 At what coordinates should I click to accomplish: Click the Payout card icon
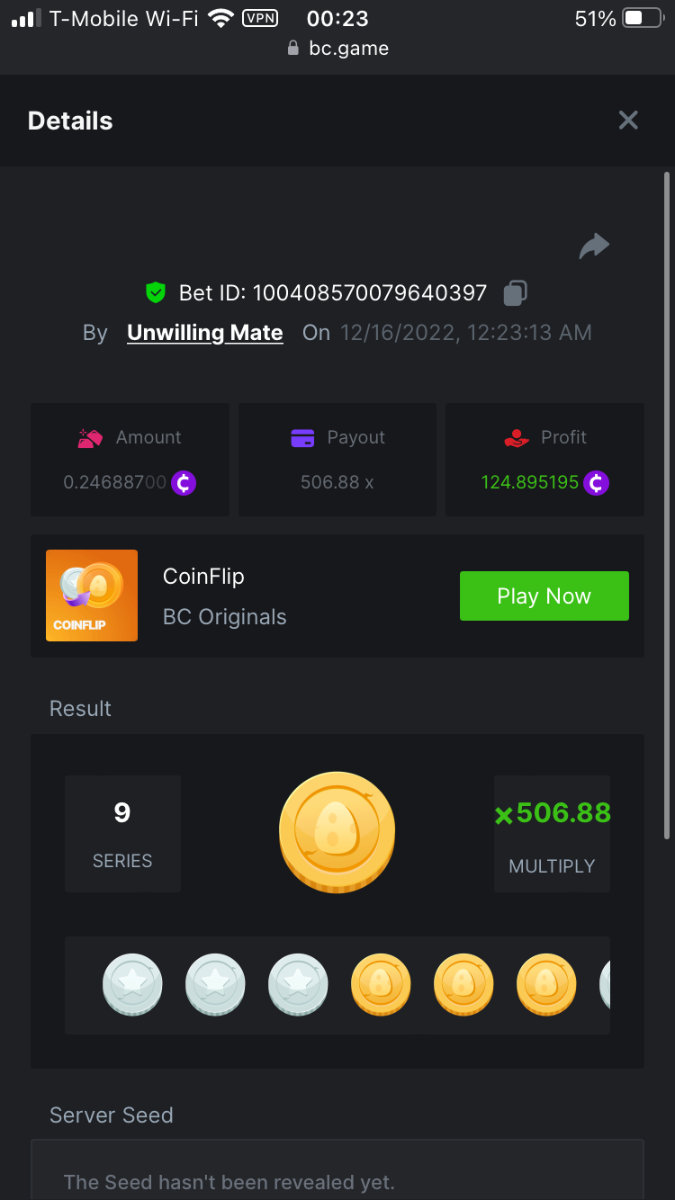click(302, 438)
